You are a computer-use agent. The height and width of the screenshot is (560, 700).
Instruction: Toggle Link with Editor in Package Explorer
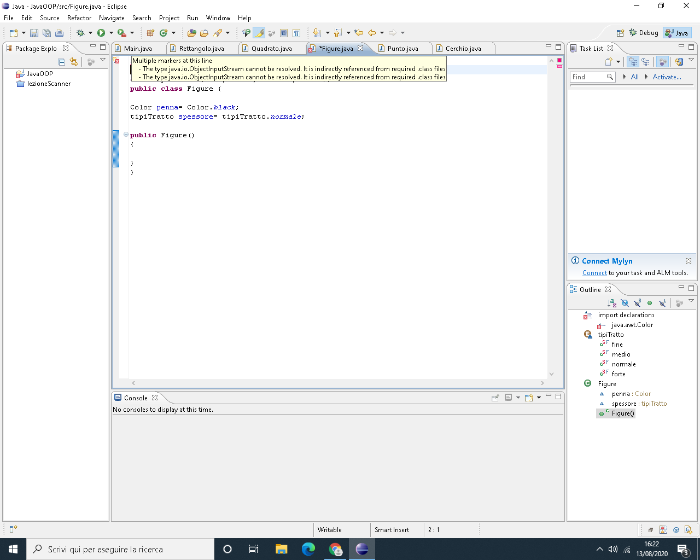tap(74, 62)
